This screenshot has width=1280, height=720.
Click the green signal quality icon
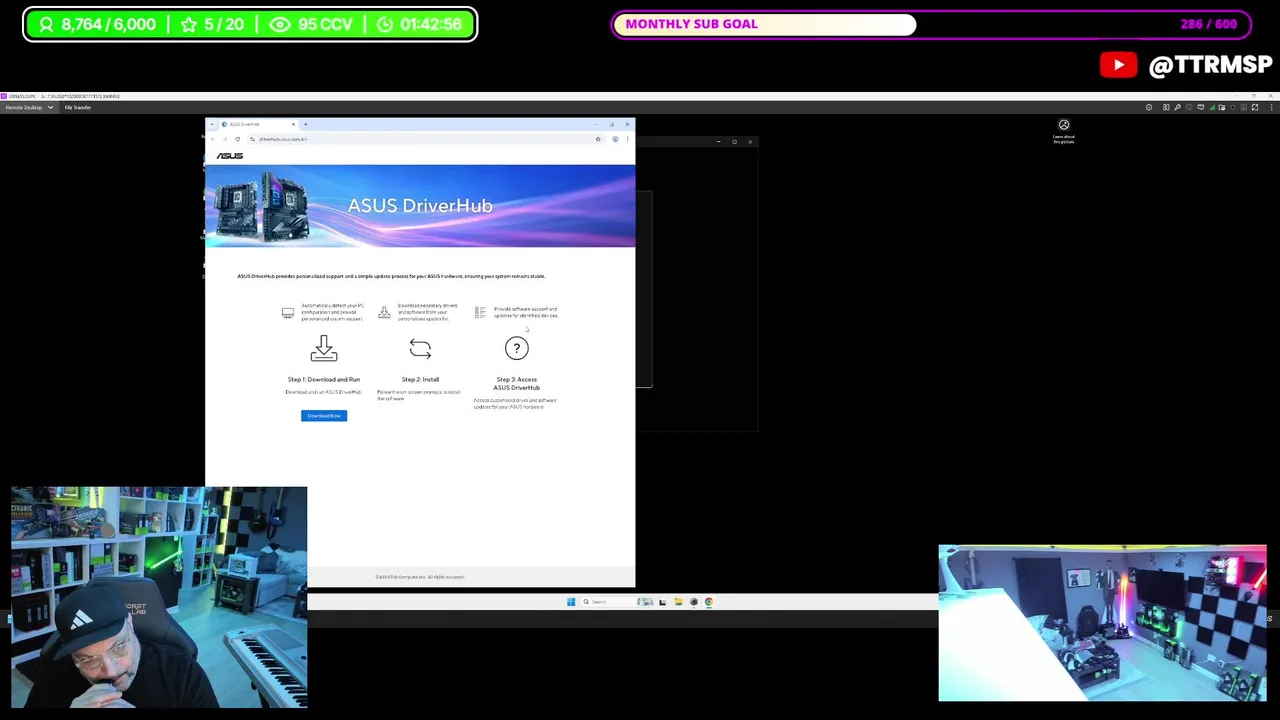tap(1212, 107)
